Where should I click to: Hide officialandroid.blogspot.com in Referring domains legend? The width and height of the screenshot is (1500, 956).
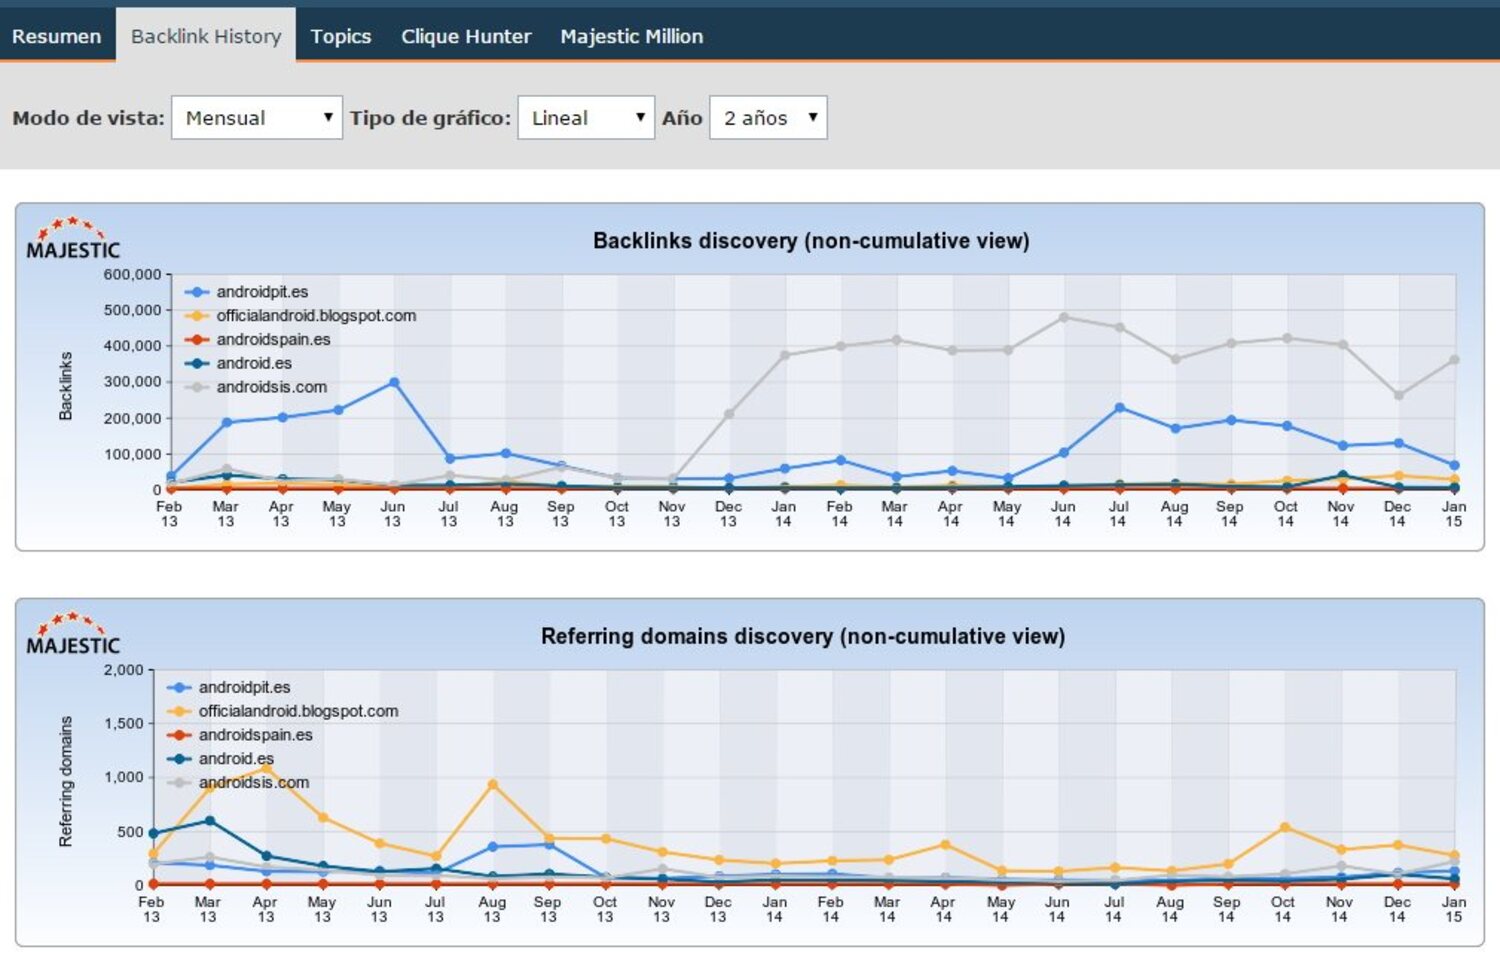297,711
